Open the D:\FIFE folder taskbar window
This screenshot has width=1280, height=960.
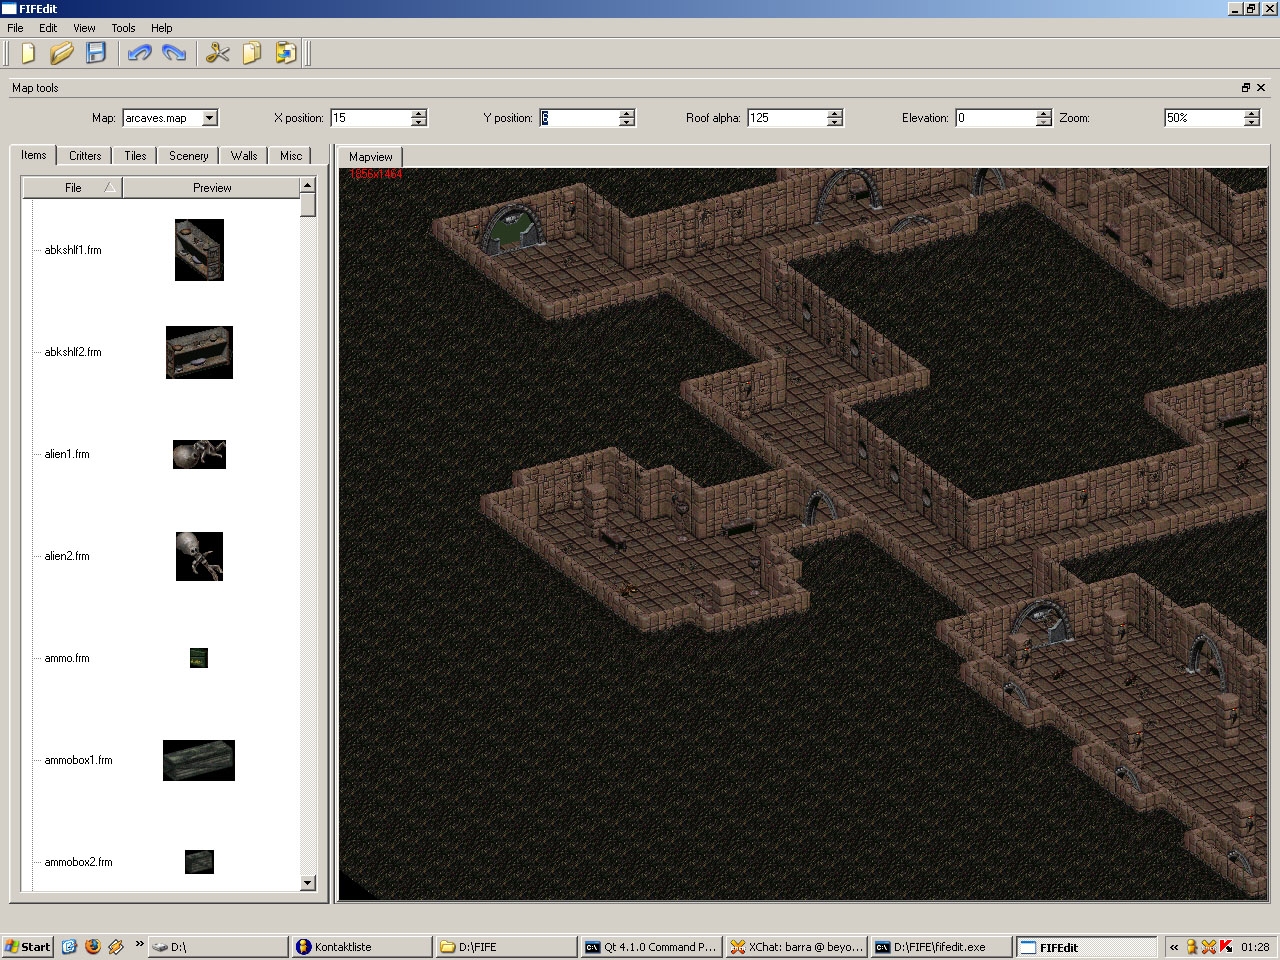507,947
